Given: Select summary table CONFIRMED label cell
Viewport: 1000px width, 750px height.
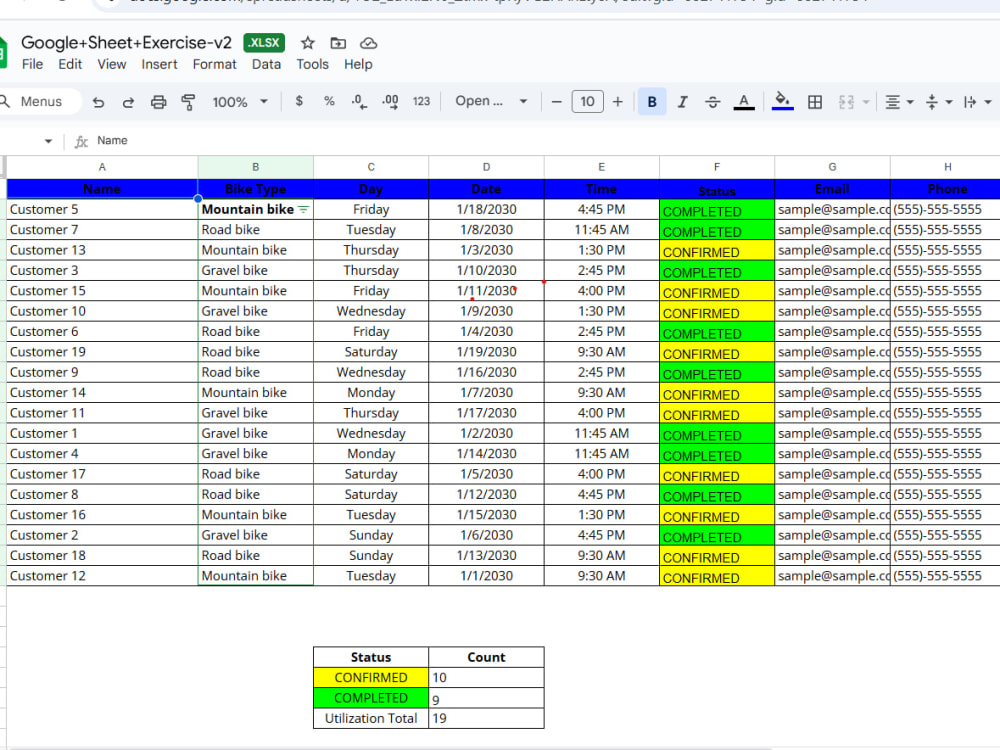Looking at the screenshot, I should coord(371,677).
